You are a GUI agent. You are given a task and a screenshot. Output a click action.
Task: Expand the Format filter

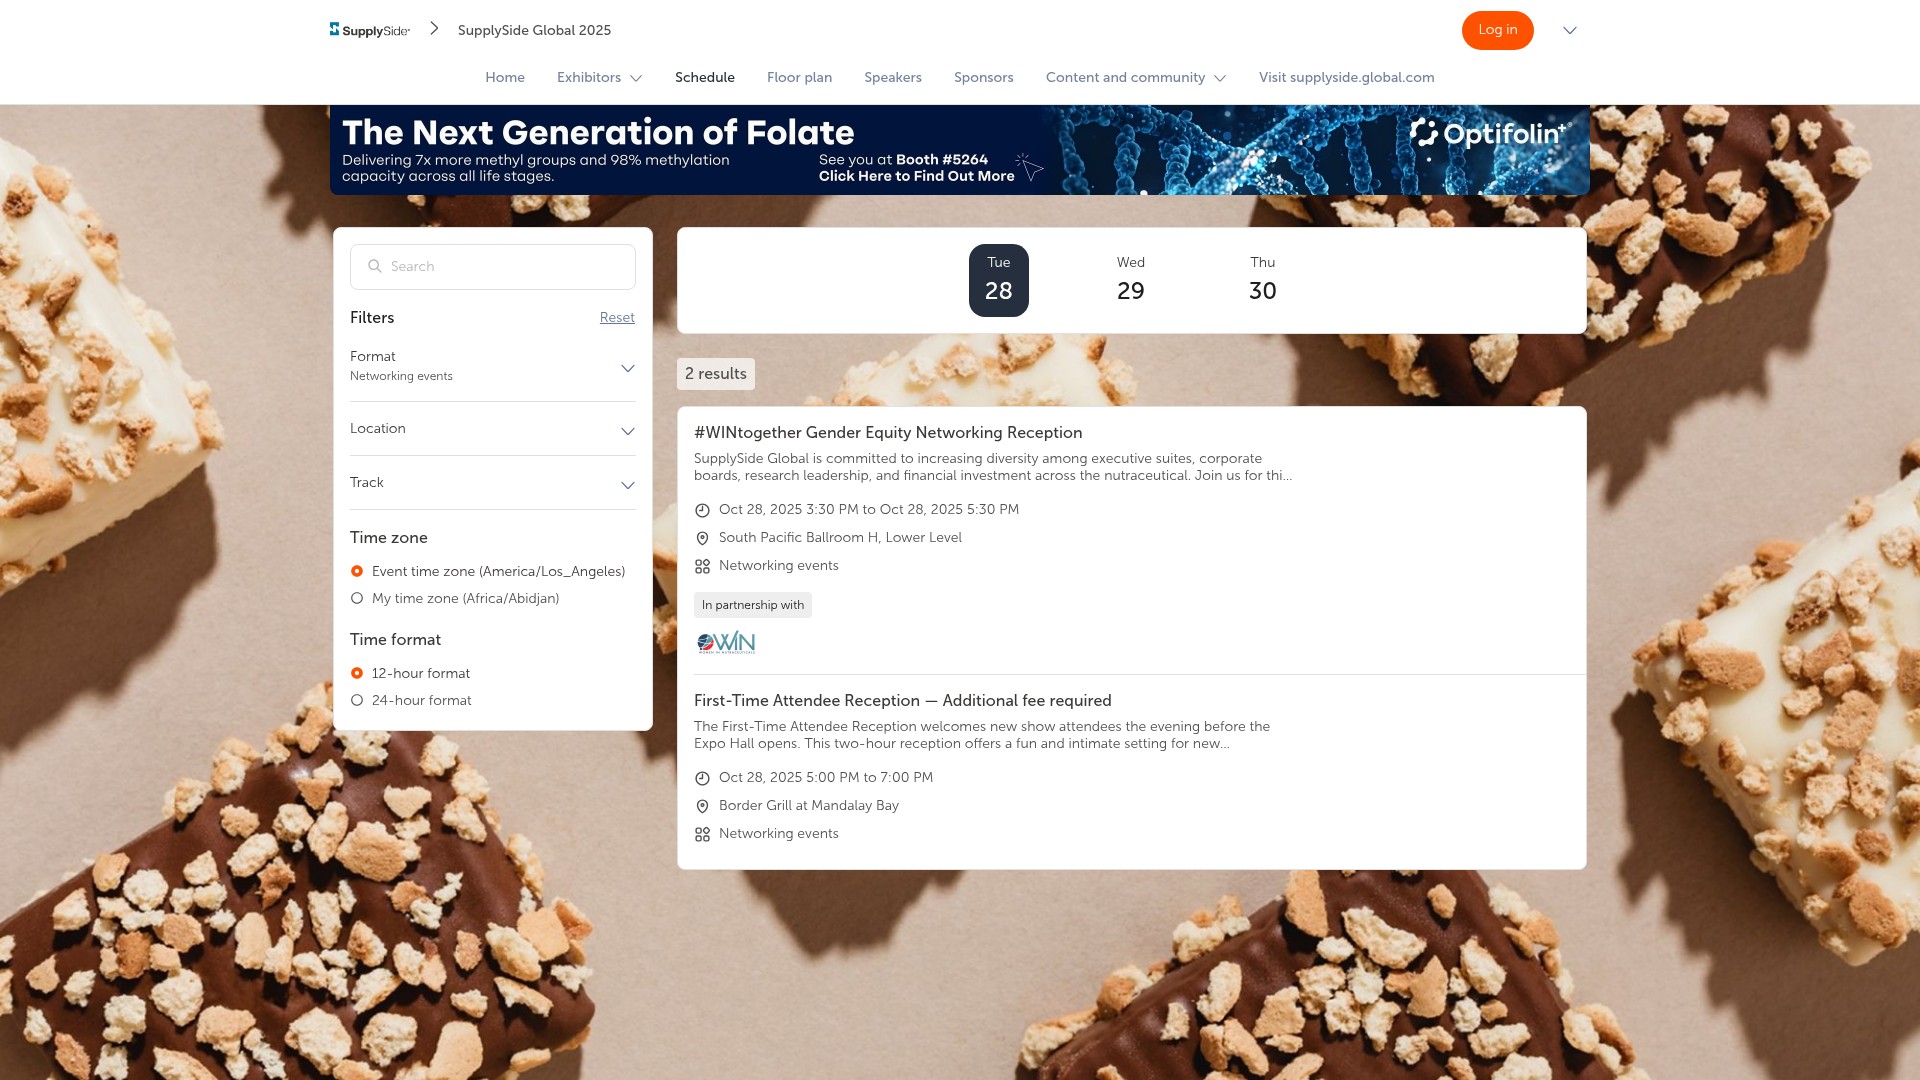click(x=493, y=367)
